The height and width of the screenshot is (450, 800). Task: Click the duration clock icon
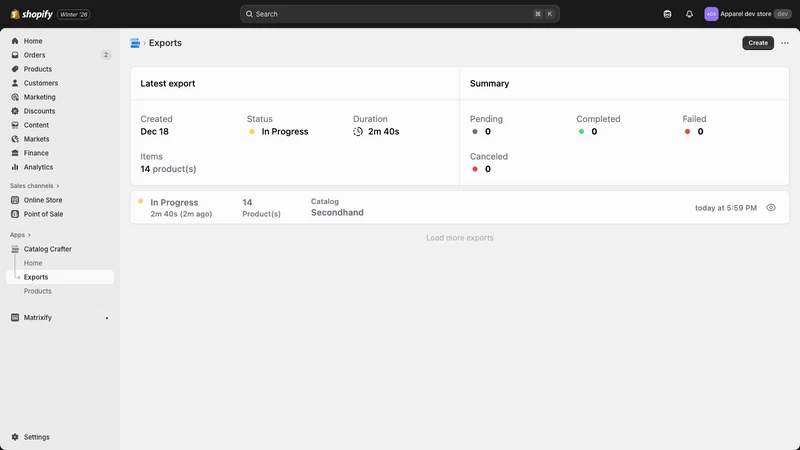pos(358,132)
